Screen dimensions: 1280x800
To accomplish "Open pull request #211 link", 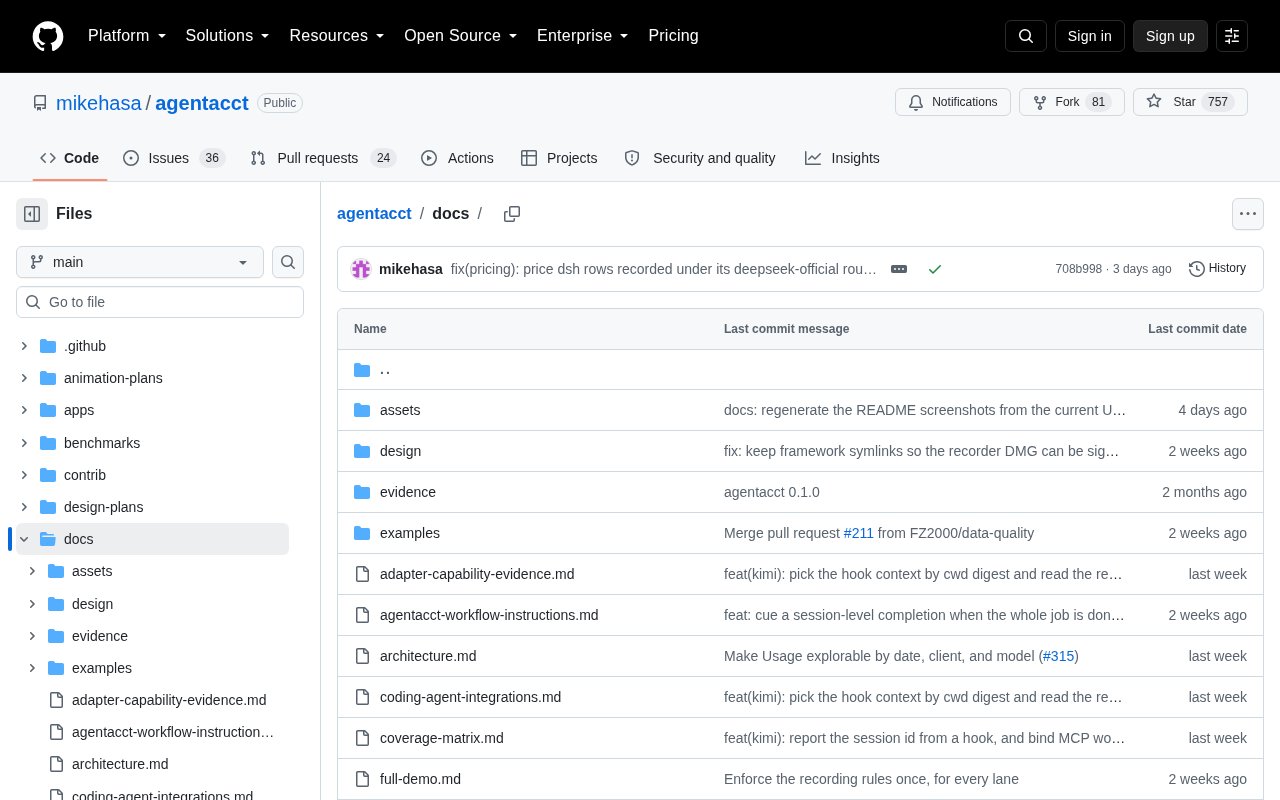I will click(x=859, y=533).
